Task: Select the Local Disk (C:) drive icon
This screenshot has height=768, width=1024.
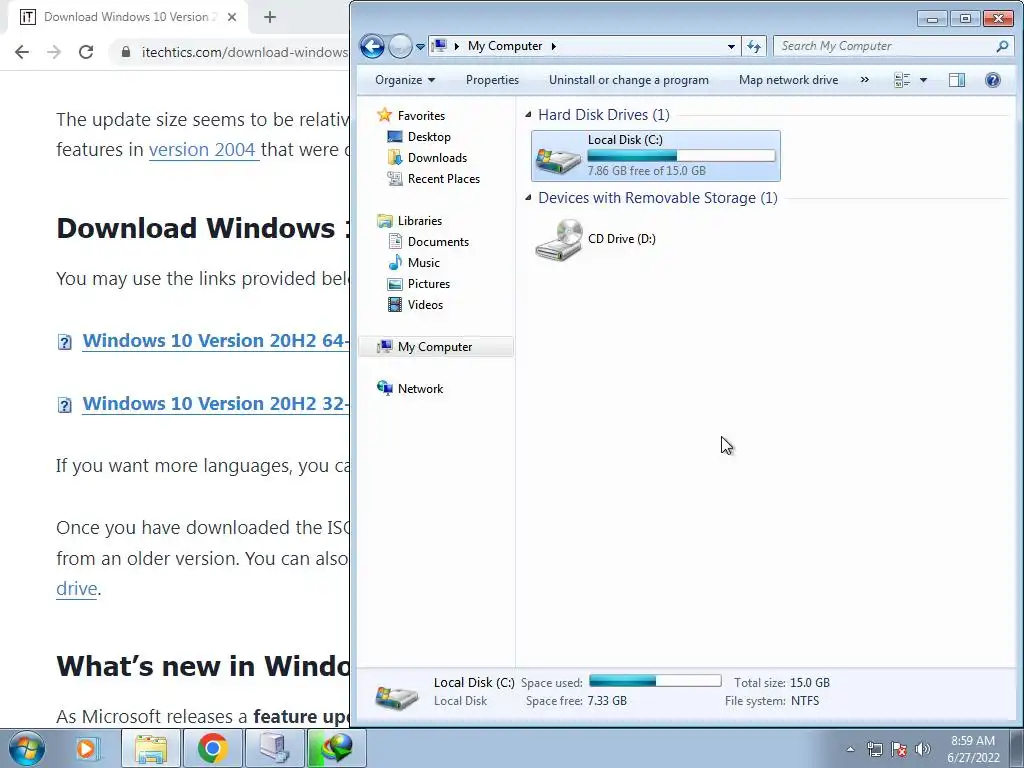Action: tap(558, 159)
